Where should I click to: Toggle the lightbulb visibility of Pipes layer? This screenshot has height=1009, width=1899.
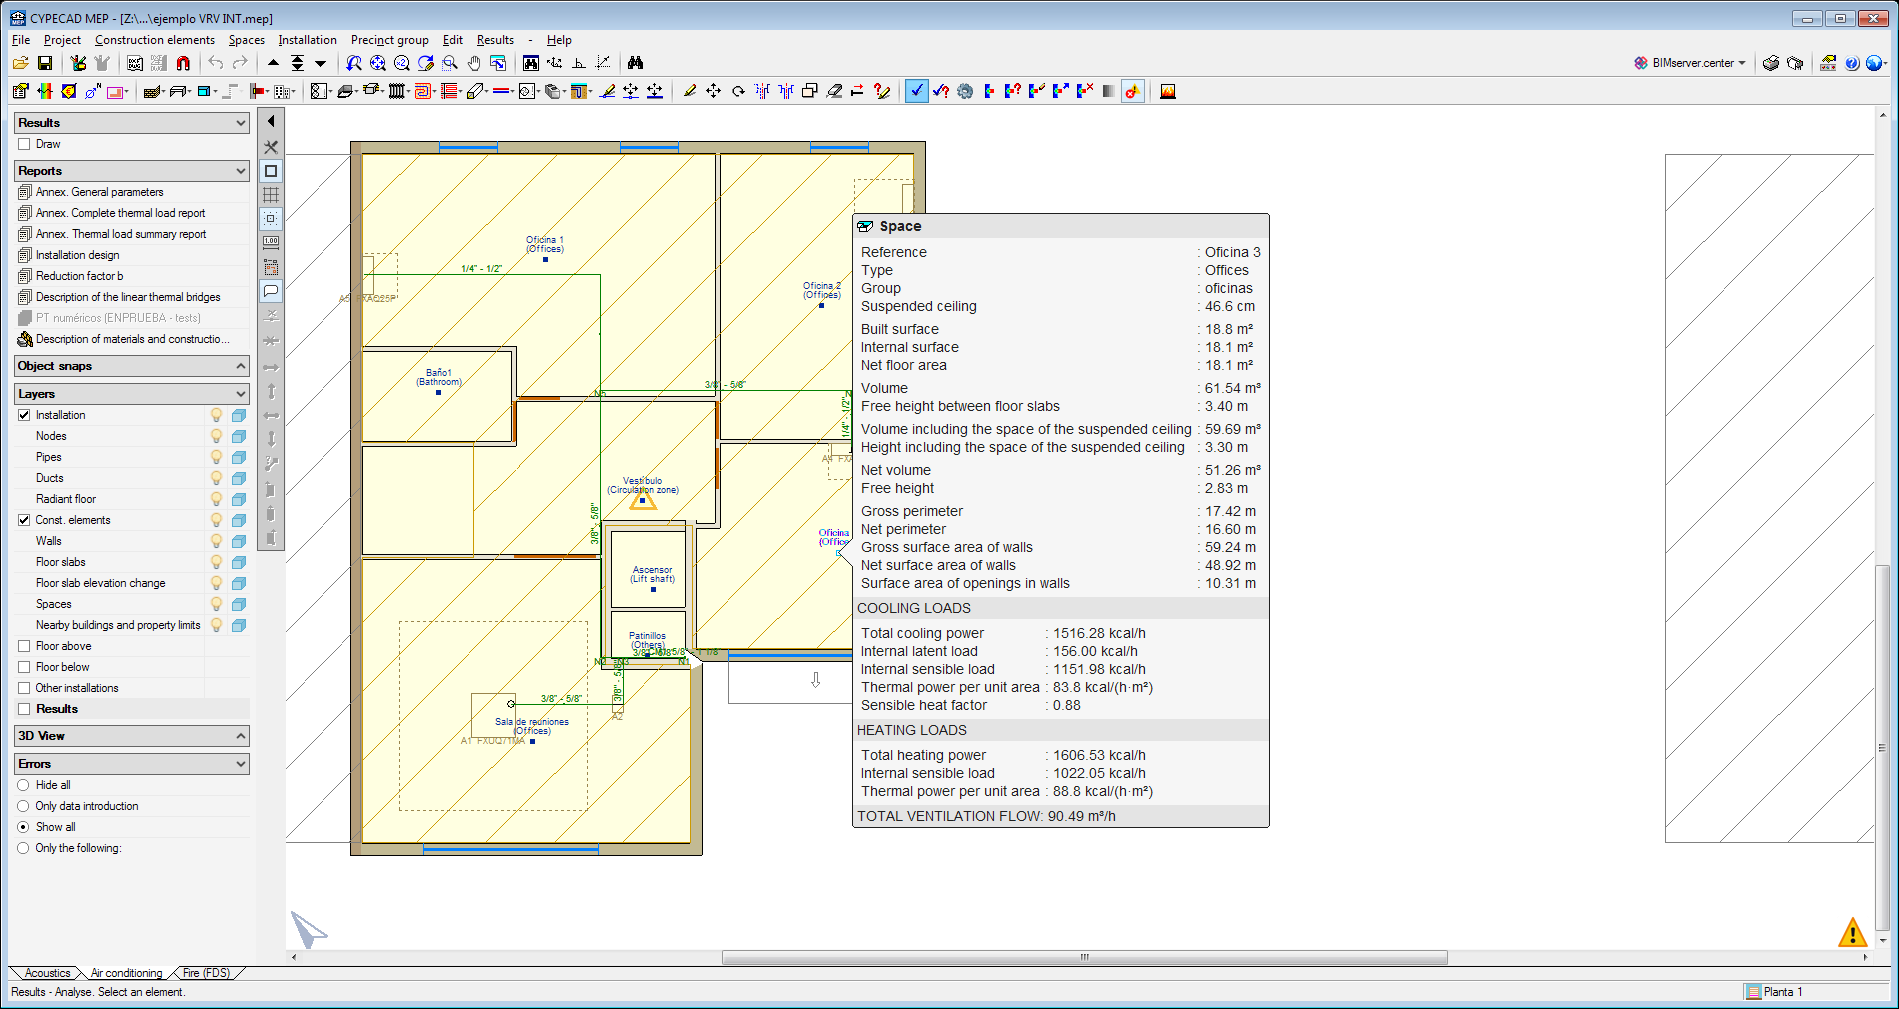(x=216, y=457)
